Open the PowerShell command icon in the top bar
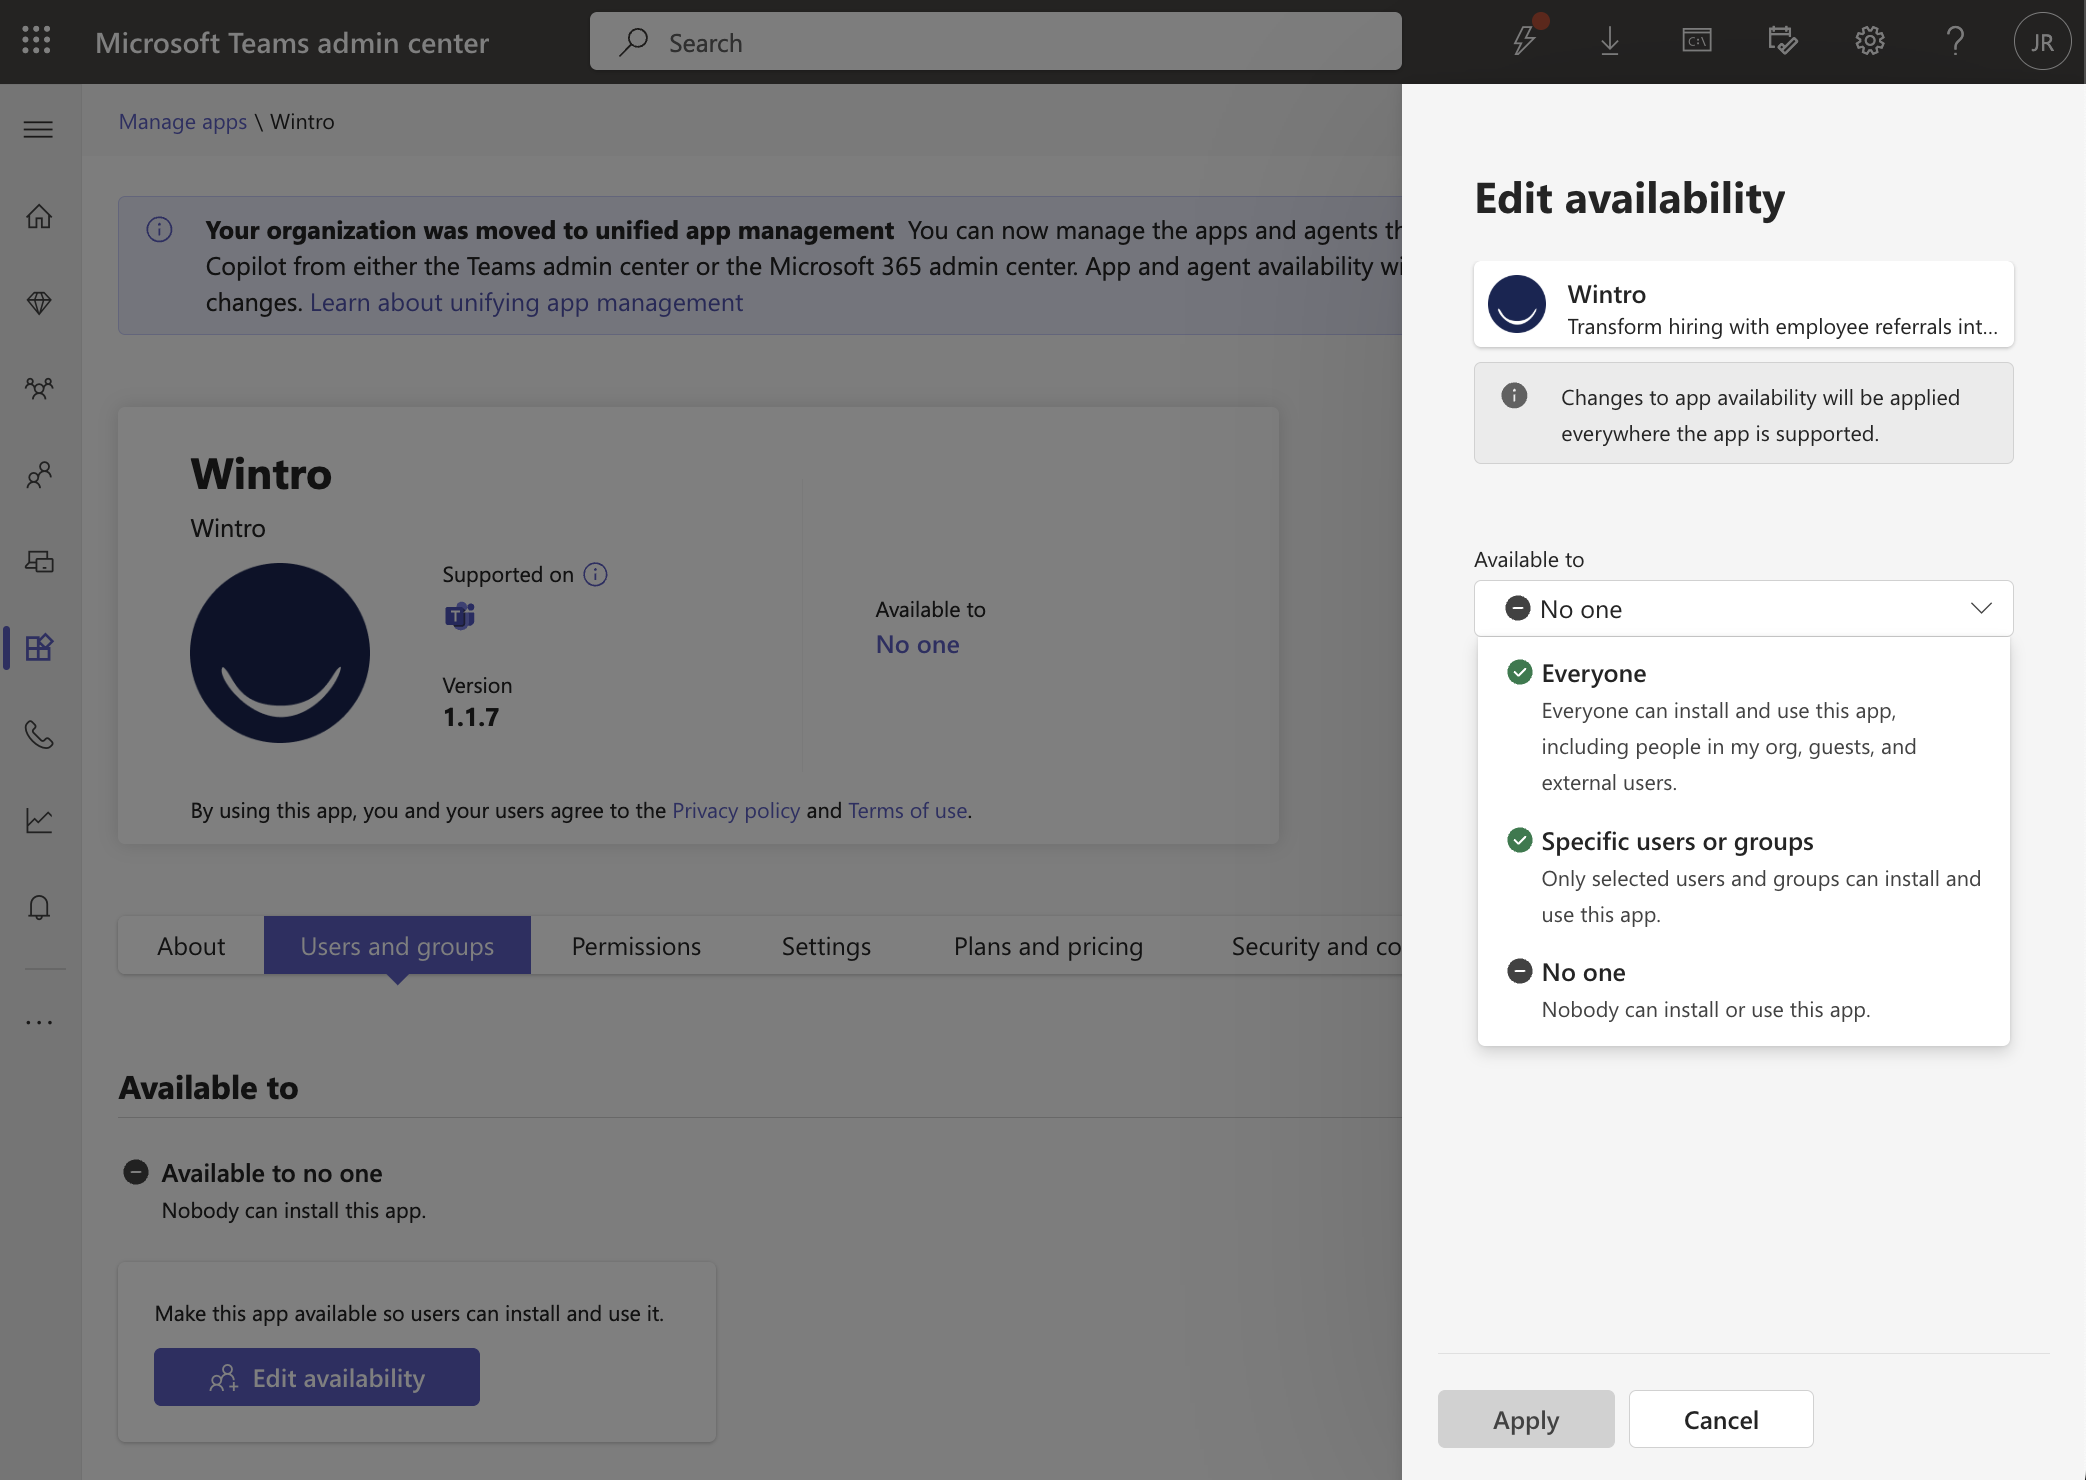The image size is (2086, 1480). (x=1696, y=41)
